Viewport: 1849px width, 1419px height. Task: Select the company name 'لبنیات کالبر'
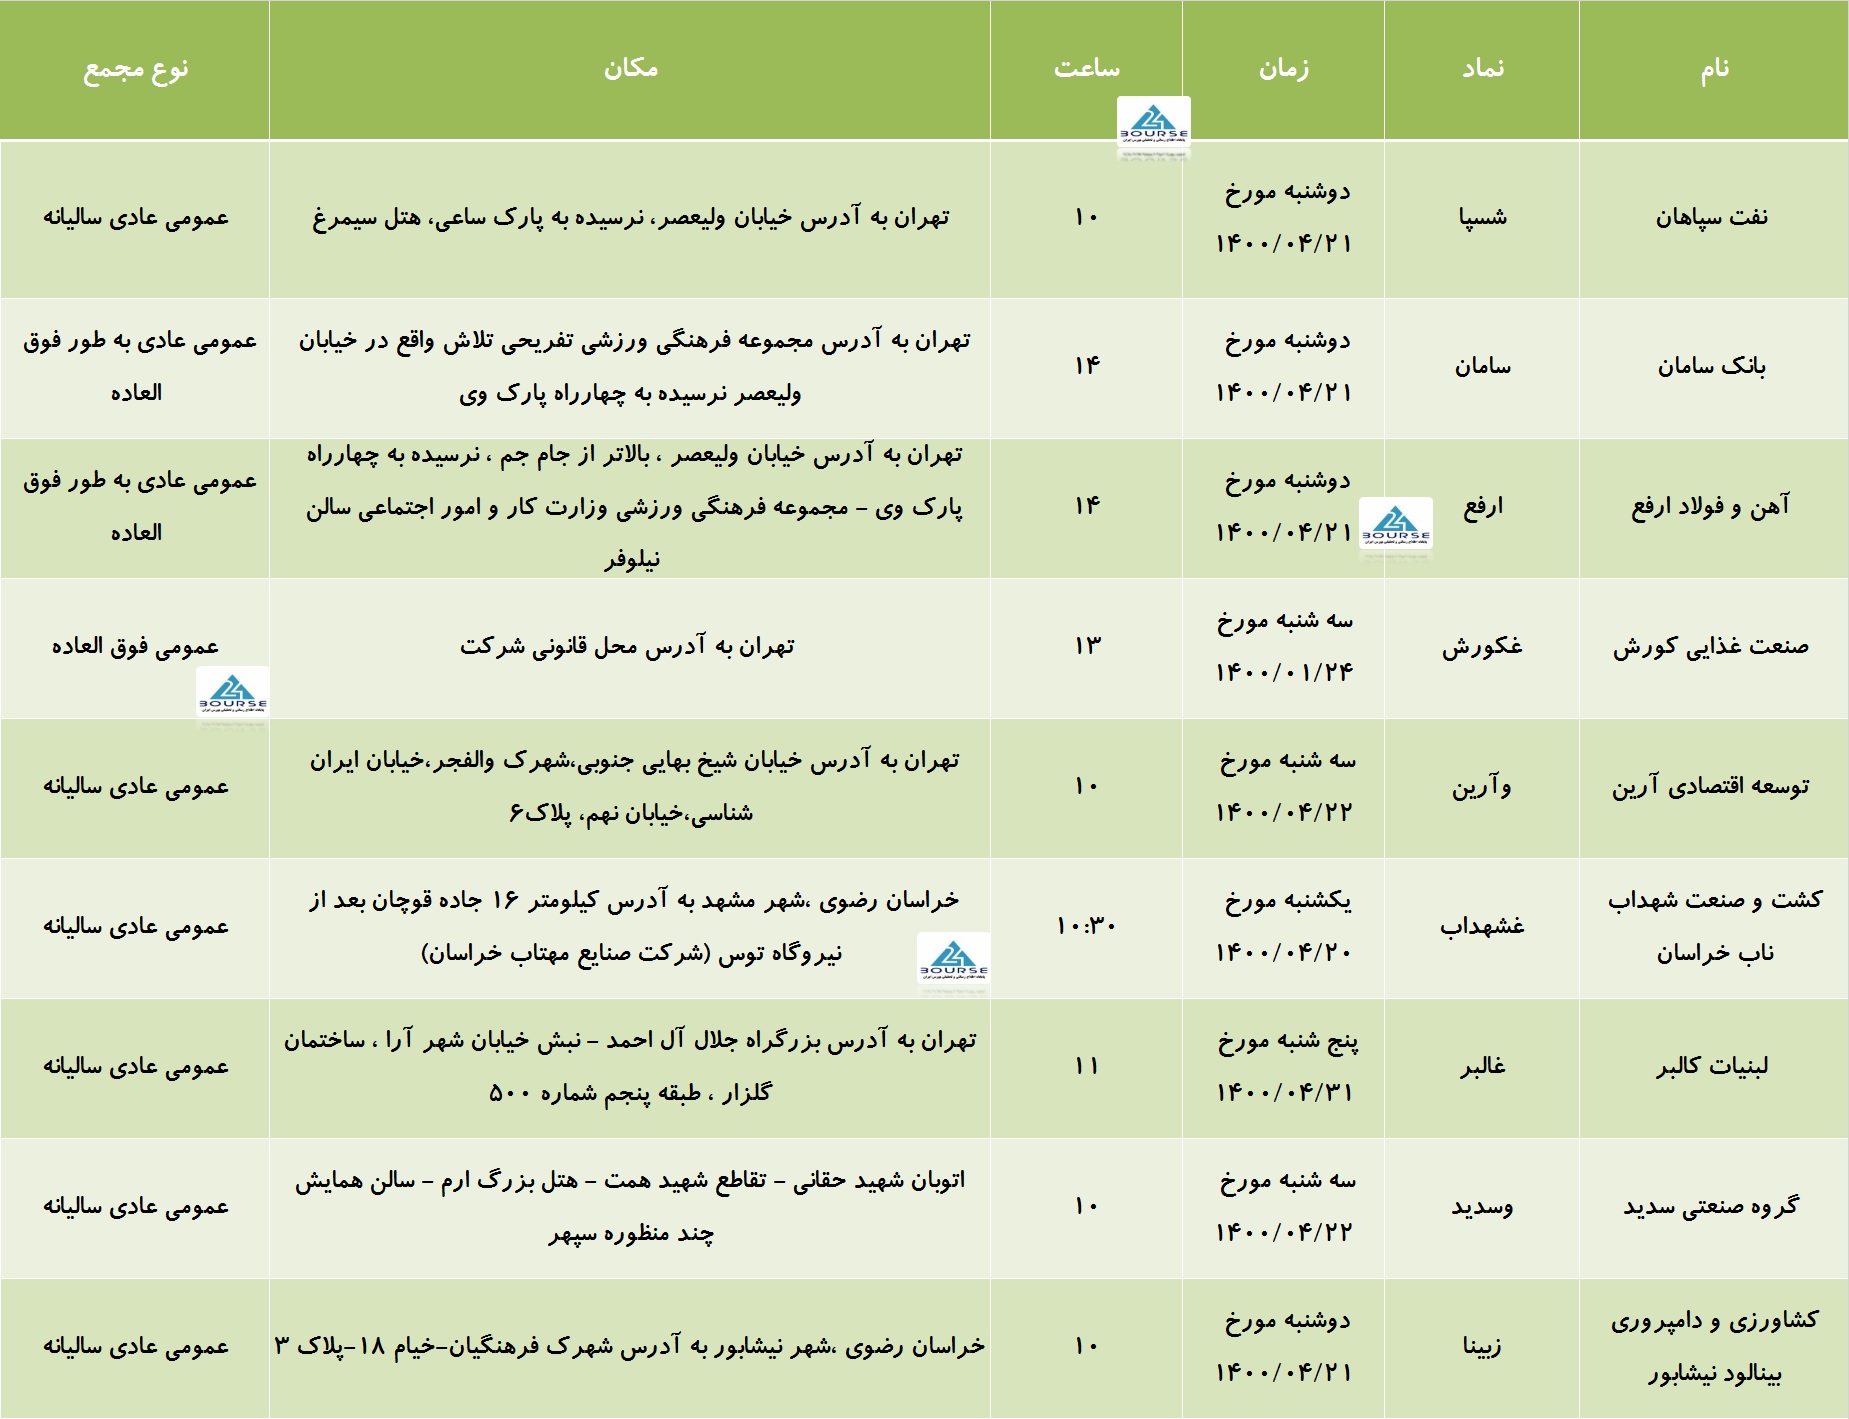[x=1711, y=1066]
